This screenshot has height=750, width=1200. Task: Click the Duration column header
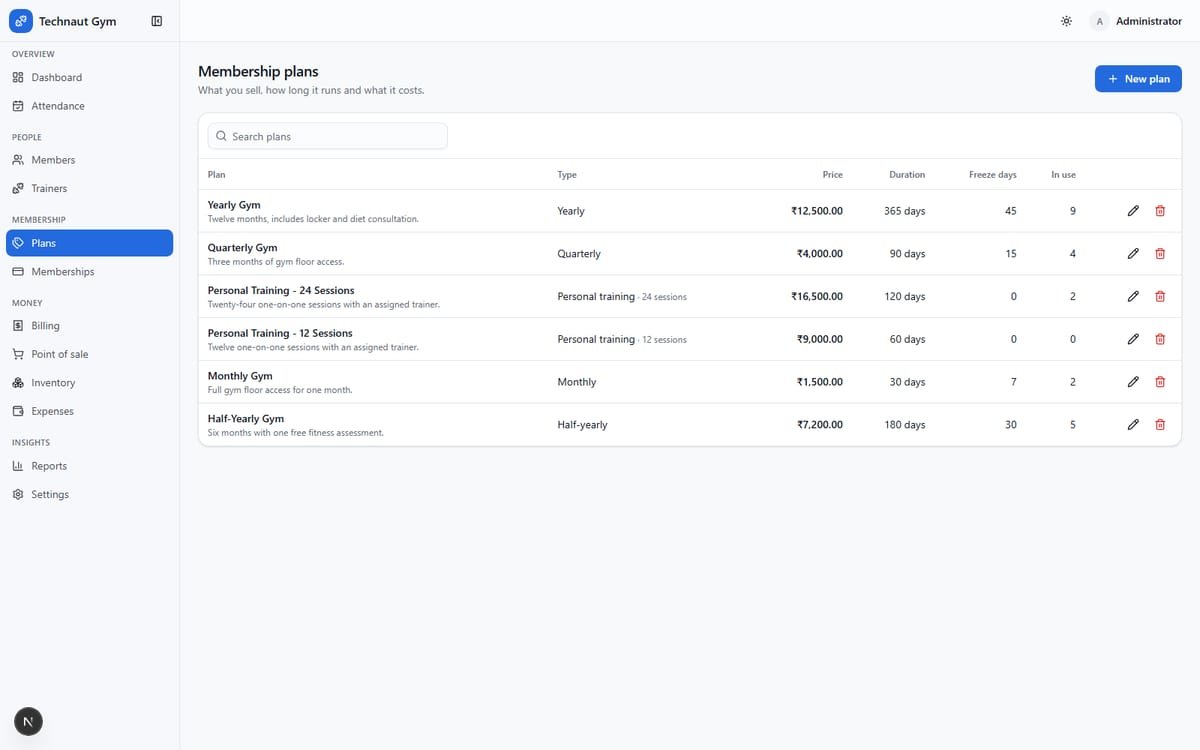point(907,174)
